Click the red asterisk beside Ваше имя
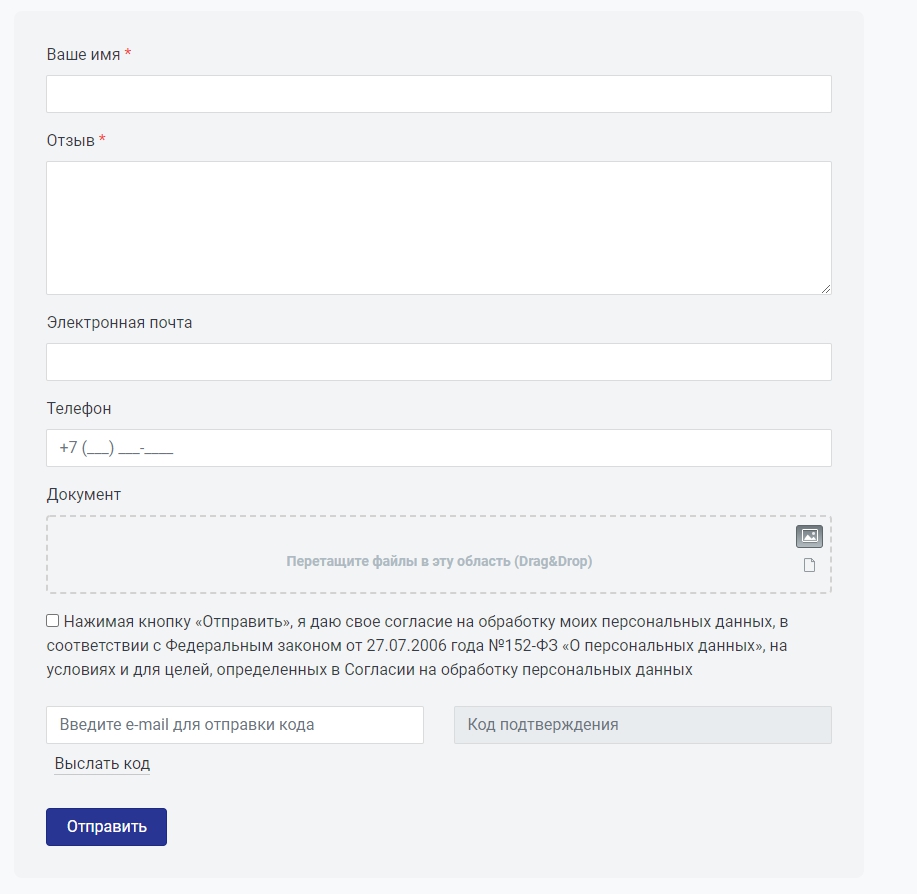This screenshot has width=917, height=894. pyautogui.click(x=128, y=54)
